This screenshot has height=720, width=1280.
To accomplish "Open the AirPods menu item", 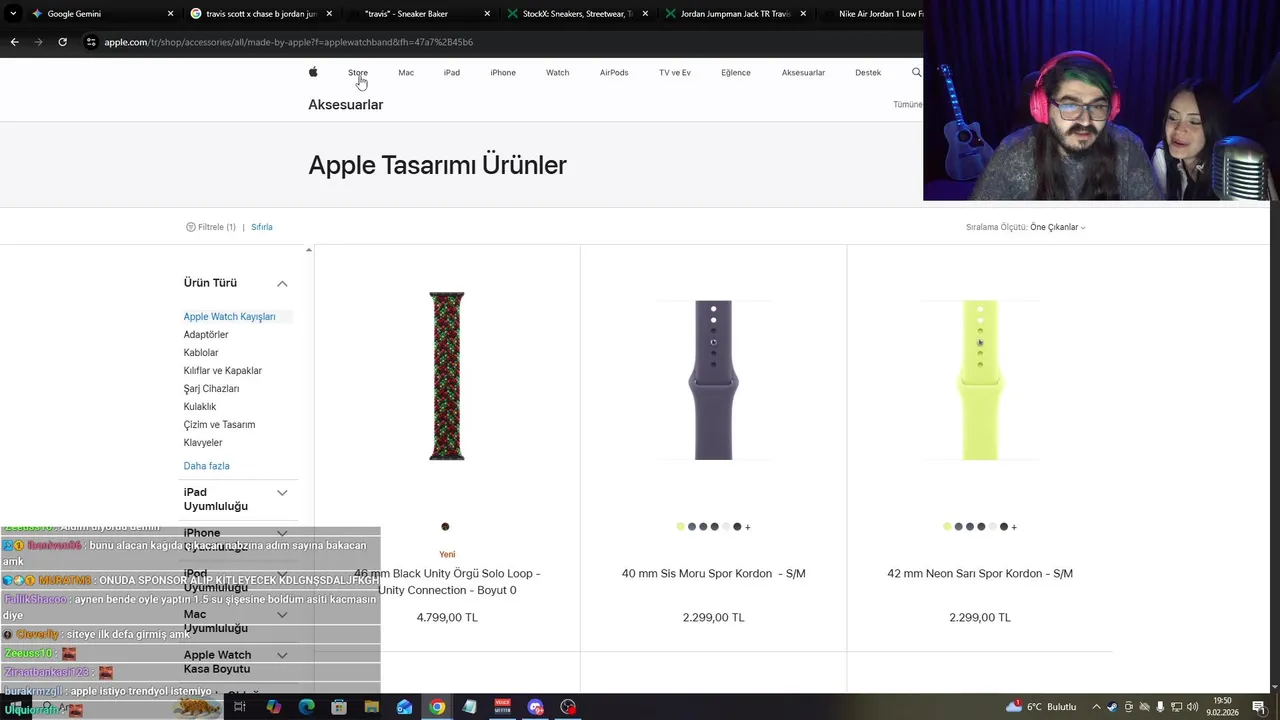I will pyautogui.click(x=614, y=72).
